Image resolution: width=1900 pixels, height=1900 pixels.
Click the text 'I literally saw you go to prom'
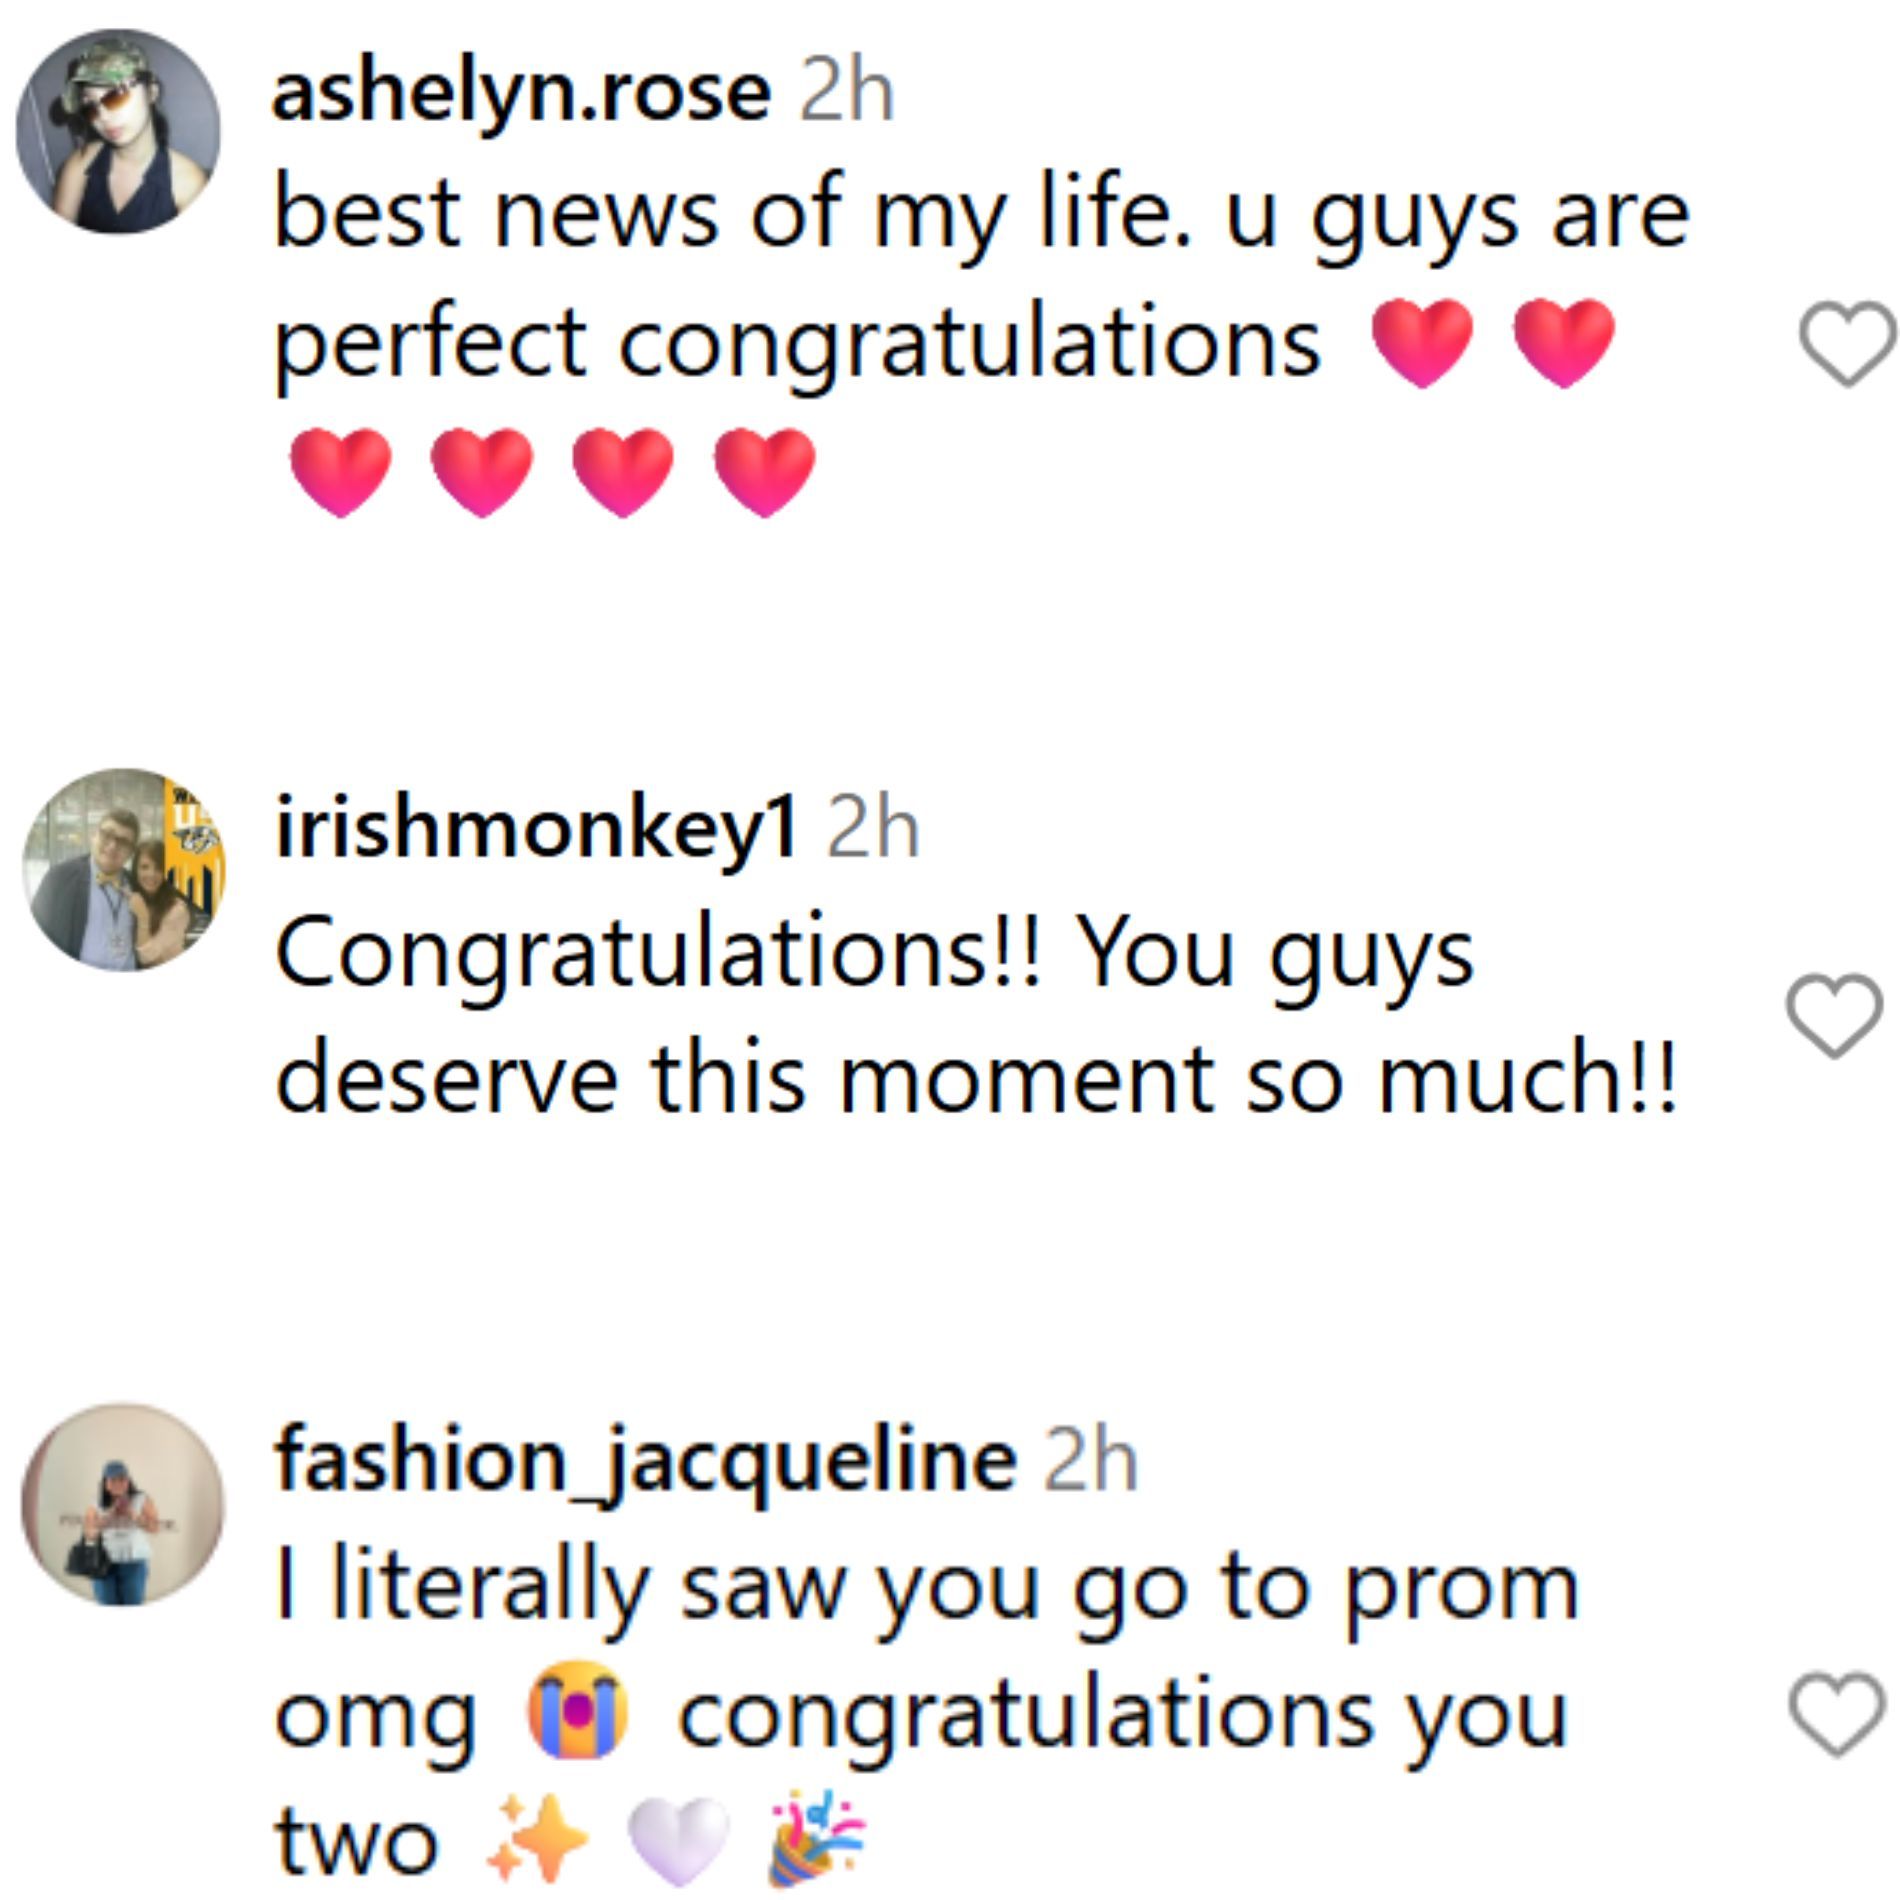pyautogui.click(x=926, y=1588)
